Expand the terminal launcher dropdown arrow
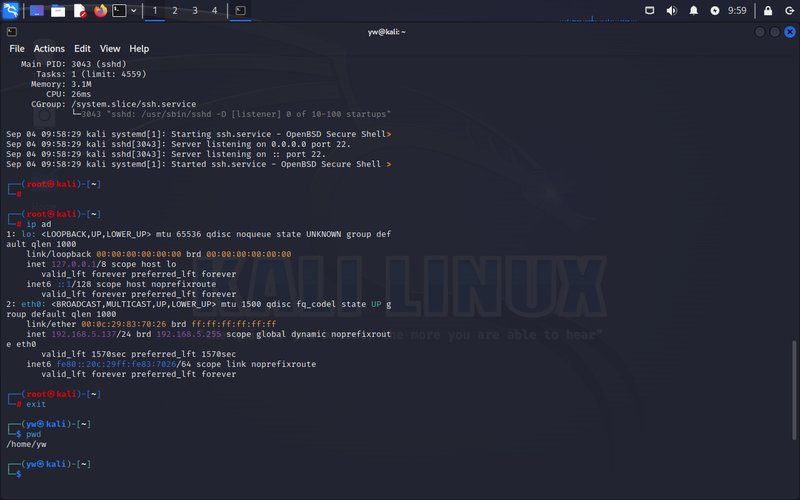 click(134, 11)
